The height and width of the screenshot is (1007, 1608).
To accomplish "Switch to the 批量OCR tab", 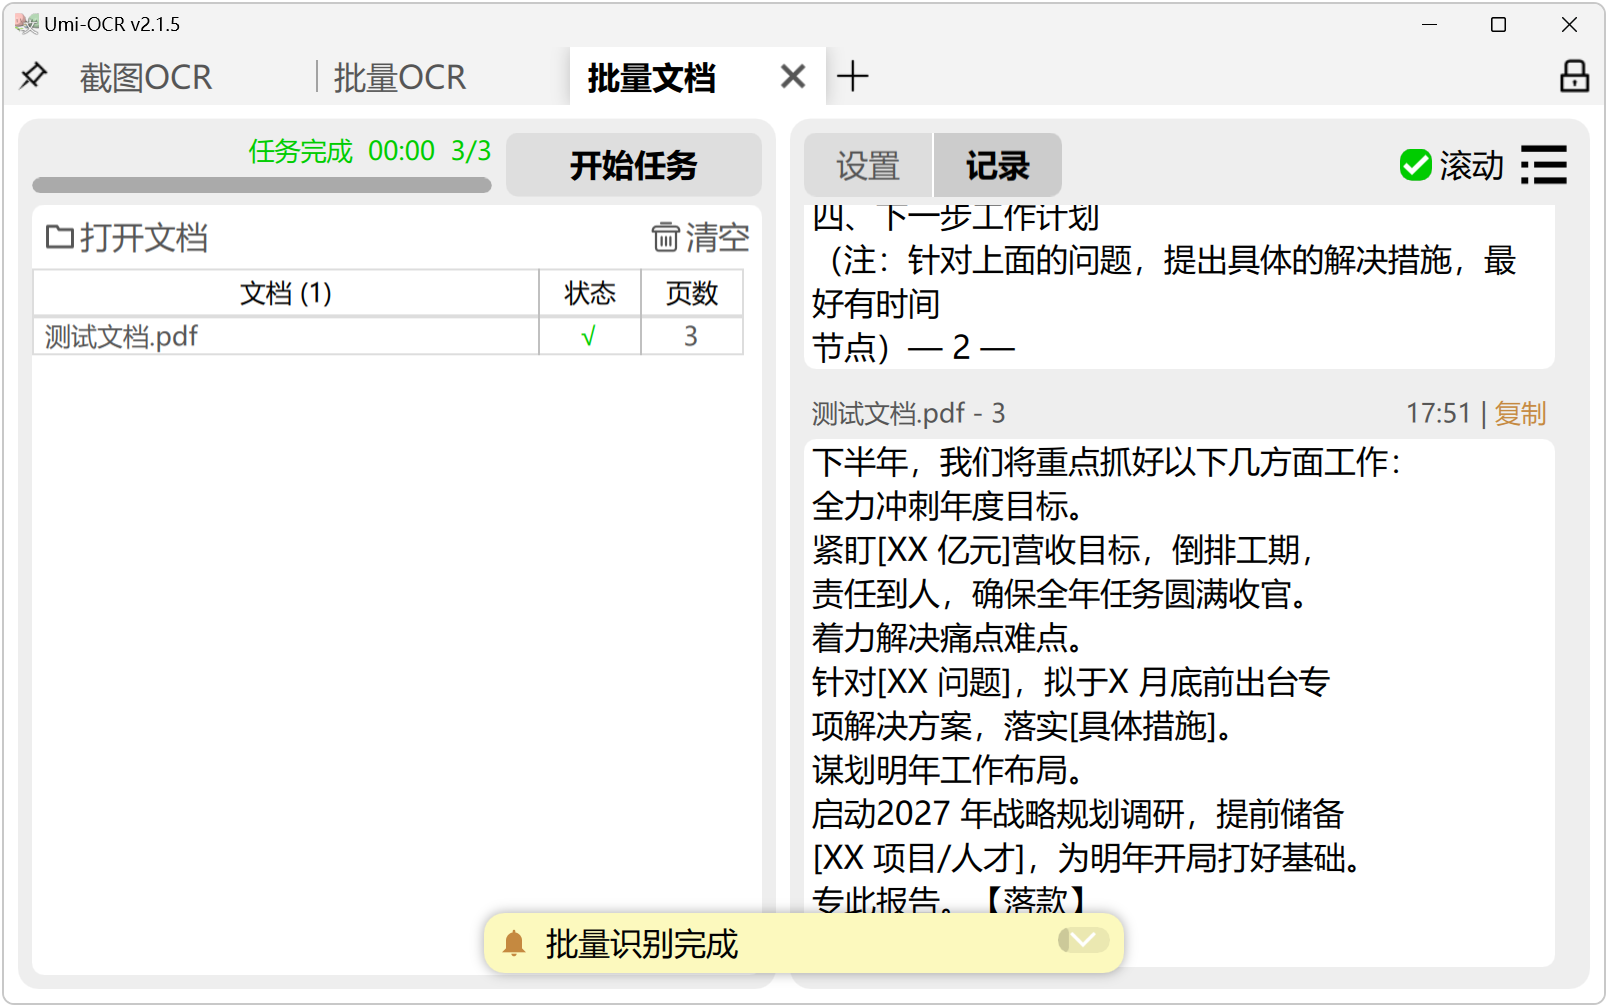I will click(x=400, y=77).
